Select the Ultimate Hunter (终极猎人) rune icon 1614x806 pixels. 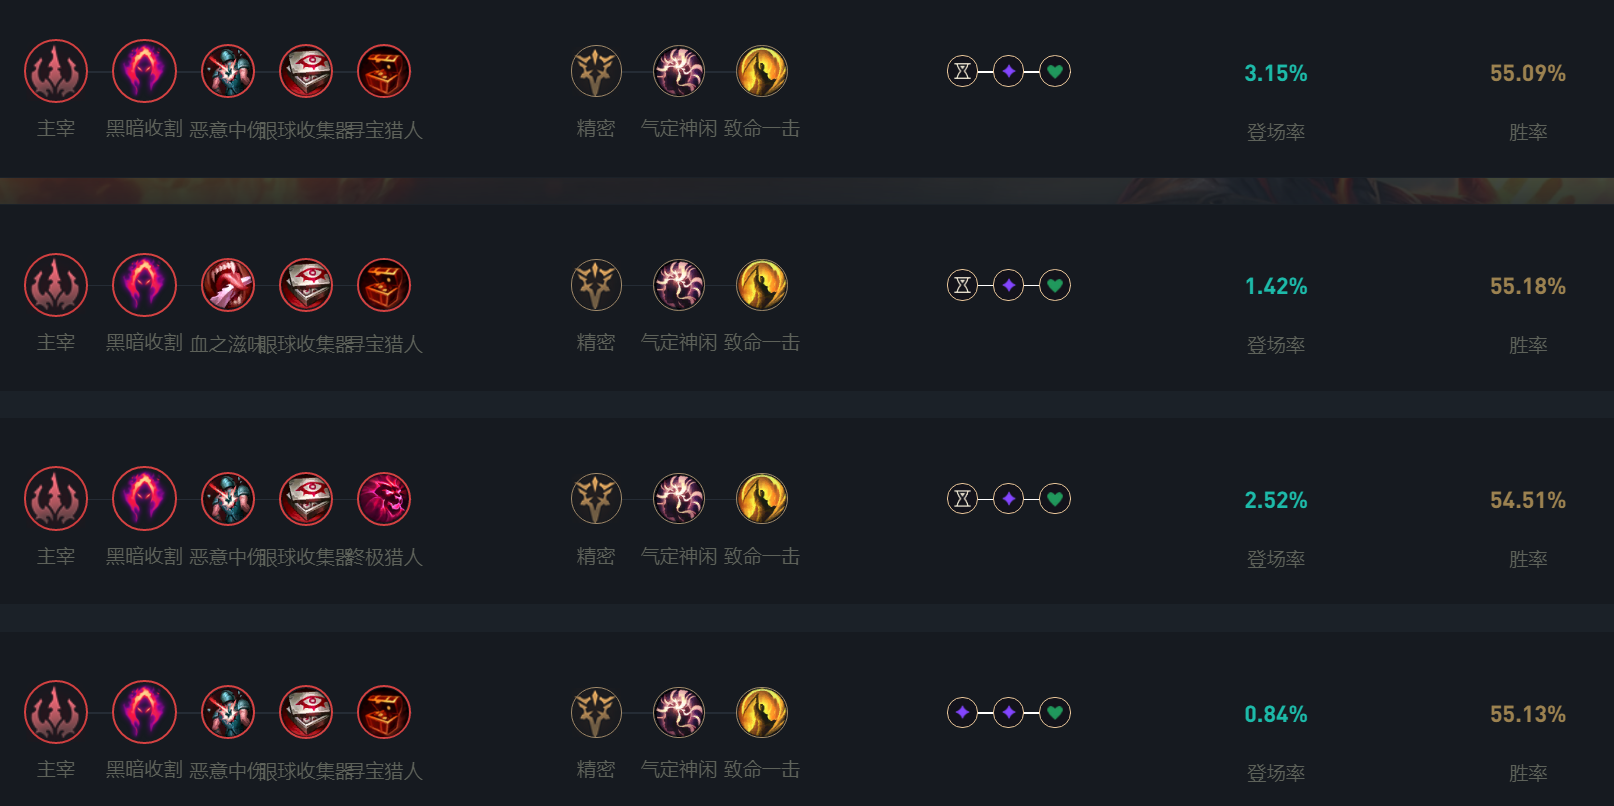coord(384,499)
